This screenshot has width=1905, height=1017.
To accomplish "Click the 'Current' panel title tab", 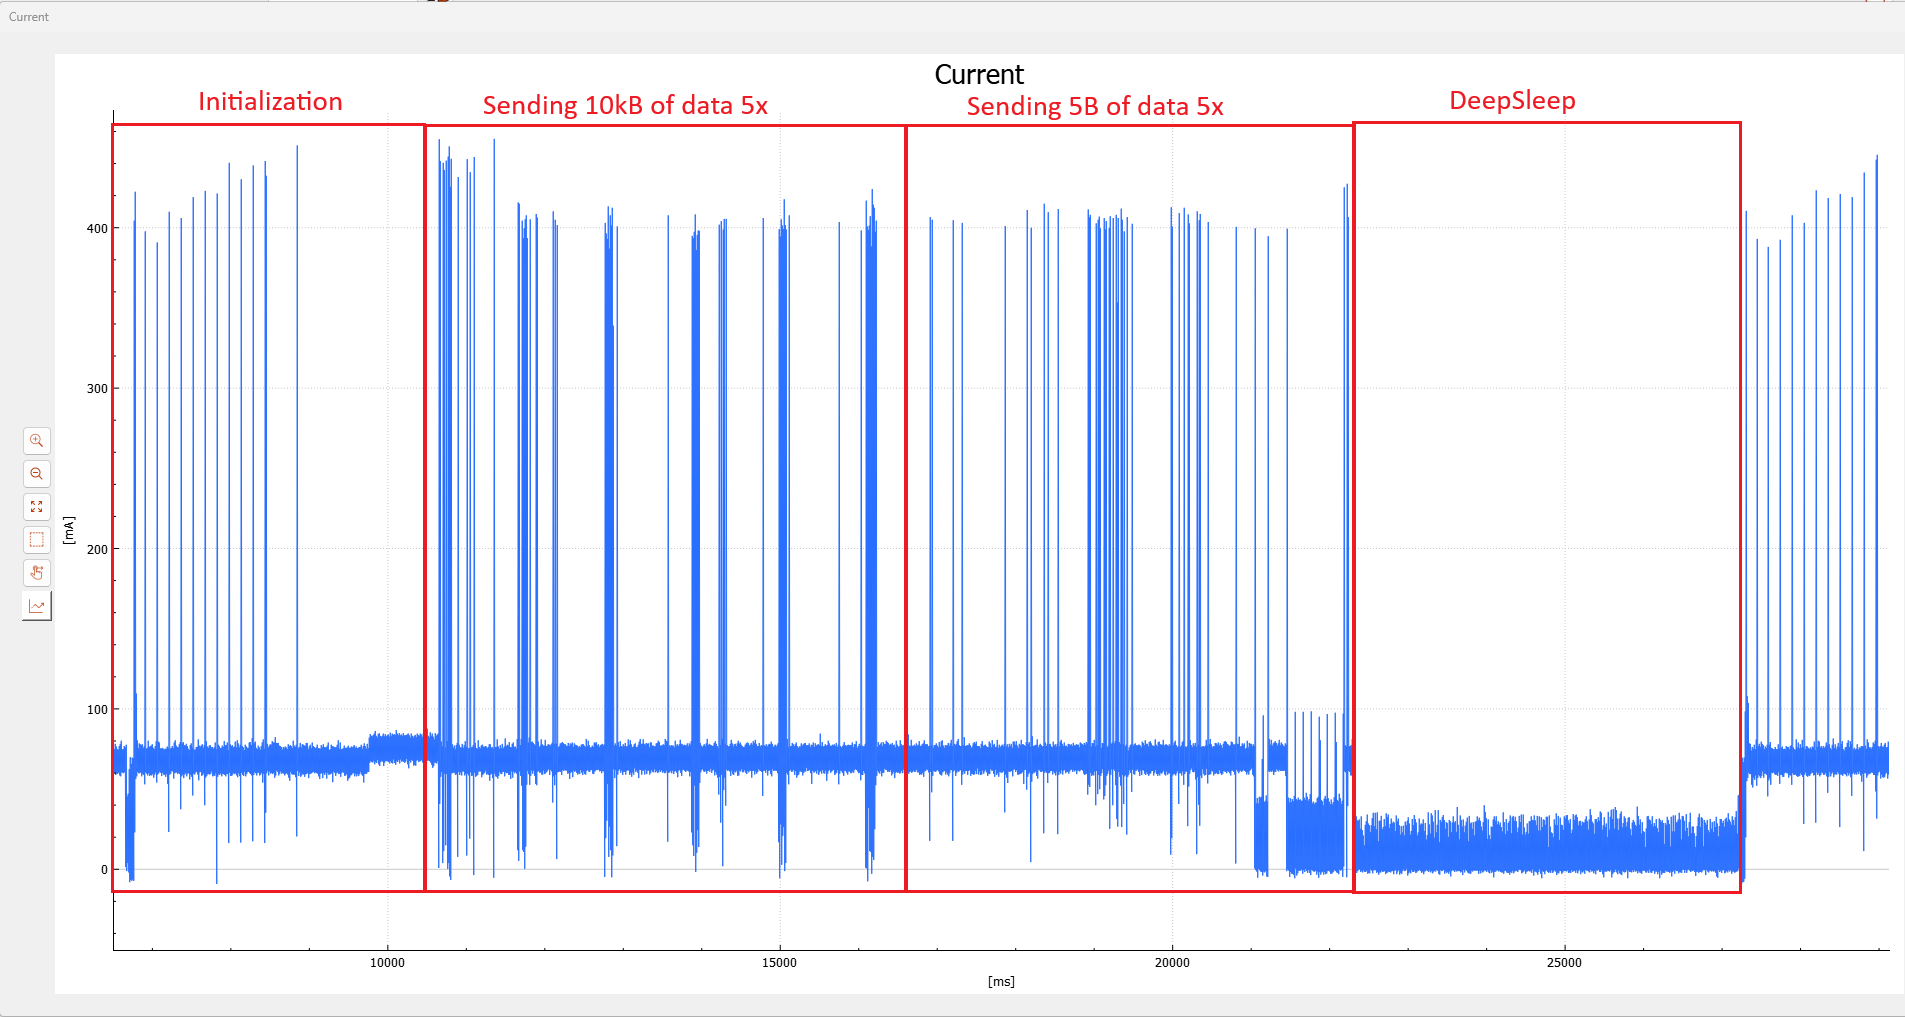I will (29, 17).
